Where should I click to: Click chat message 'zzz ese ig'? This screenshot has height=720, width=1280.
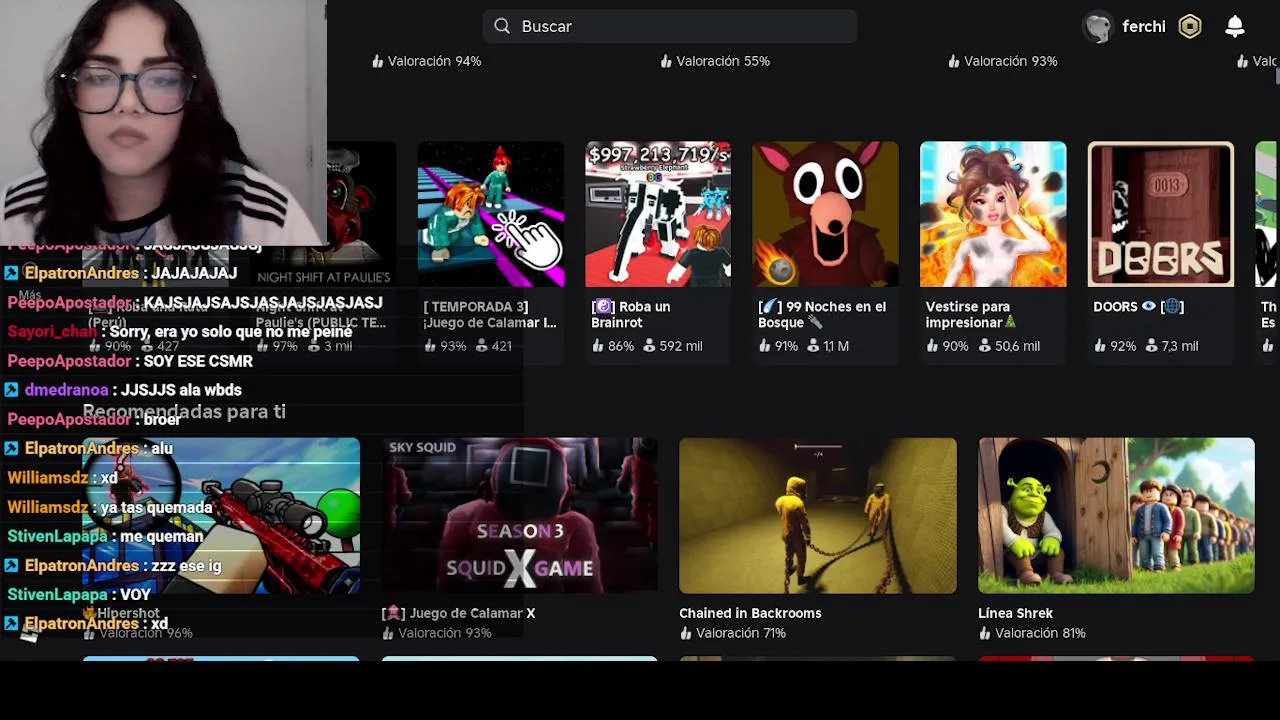184,565
